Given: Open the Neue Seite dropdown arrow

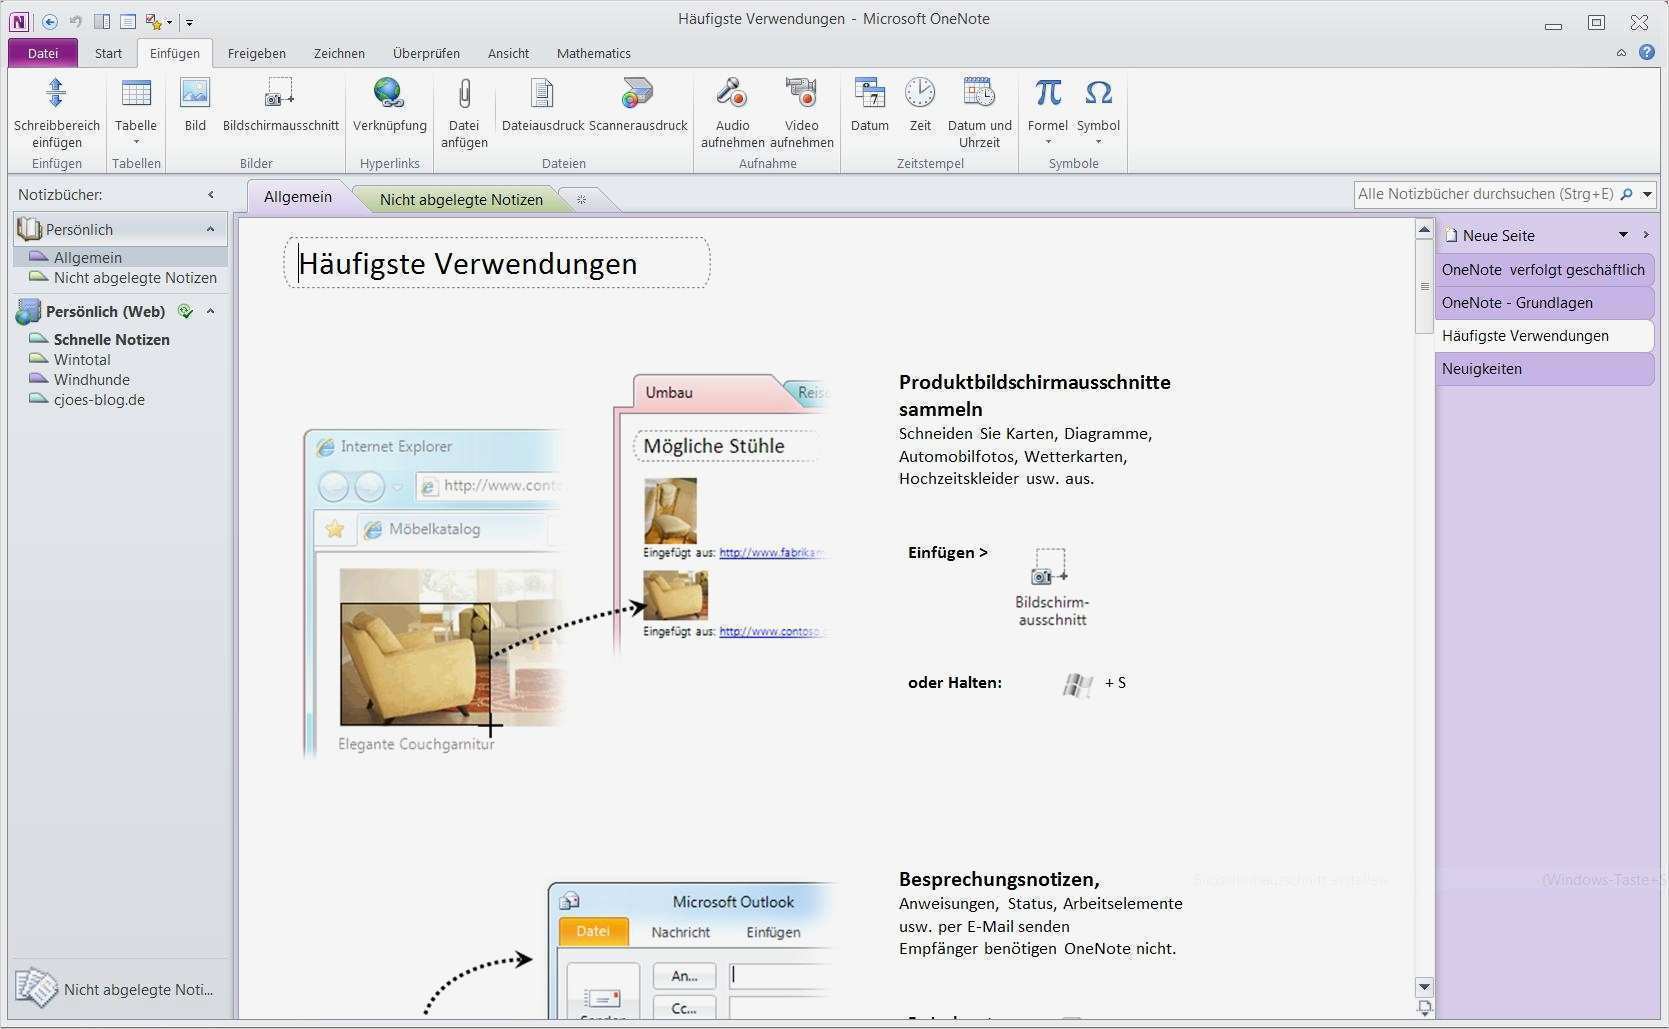Looking at the screenshot, I should pyautogui.click(x=1623, y=235).
